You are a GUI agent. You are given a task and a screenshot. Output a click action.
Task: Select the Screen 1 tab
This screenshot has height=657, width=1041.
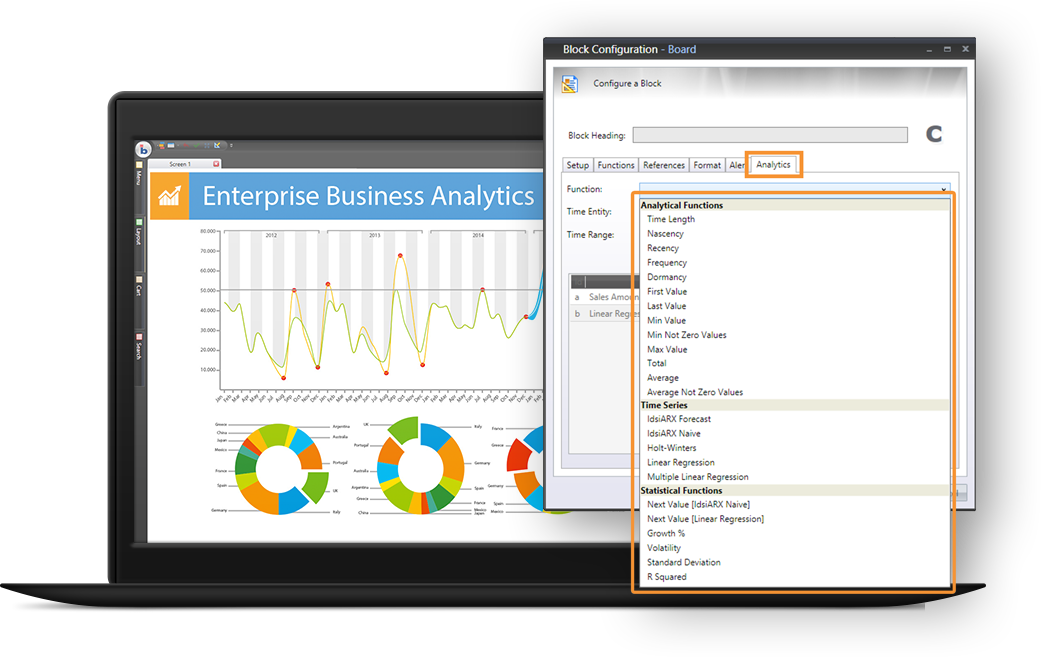coord(180,164)
